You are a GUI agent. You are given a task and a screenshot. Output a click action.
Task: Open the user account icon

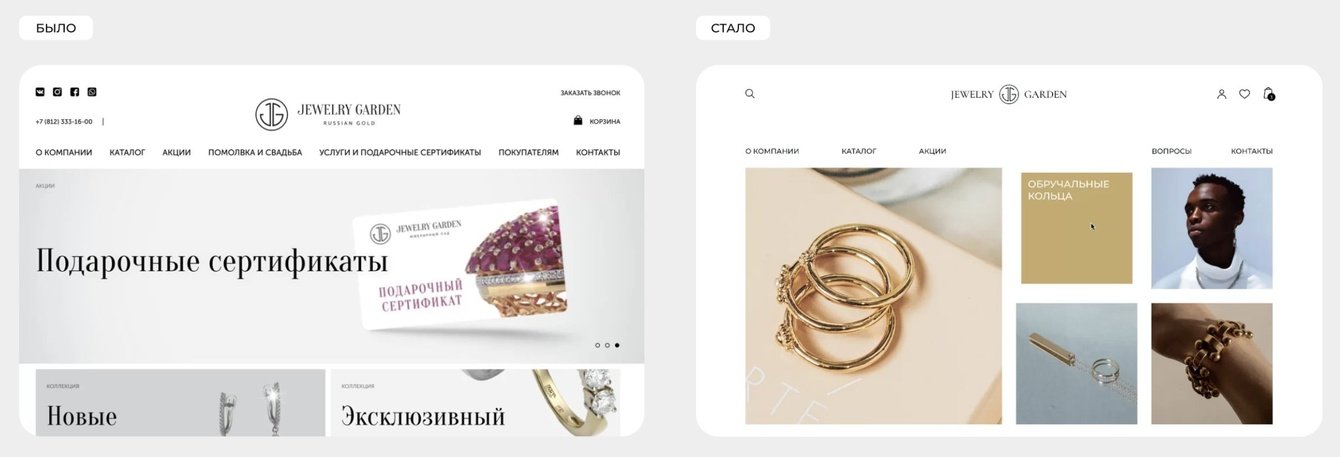pos(1221,94)
